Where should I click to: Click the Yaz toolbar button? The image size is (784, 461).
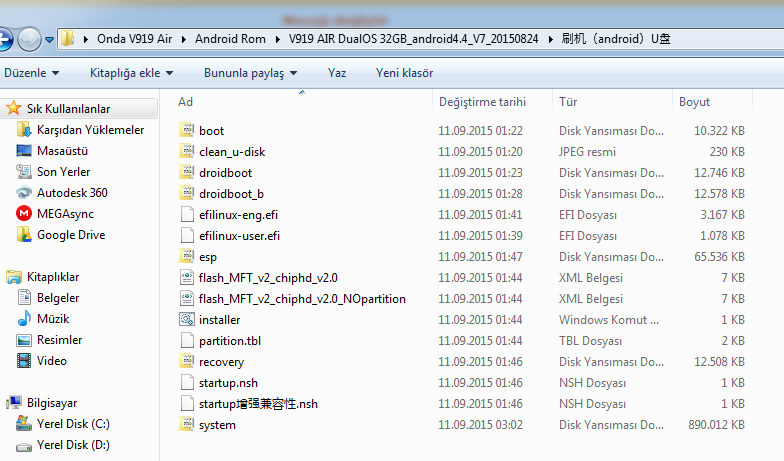pos(337,73)
